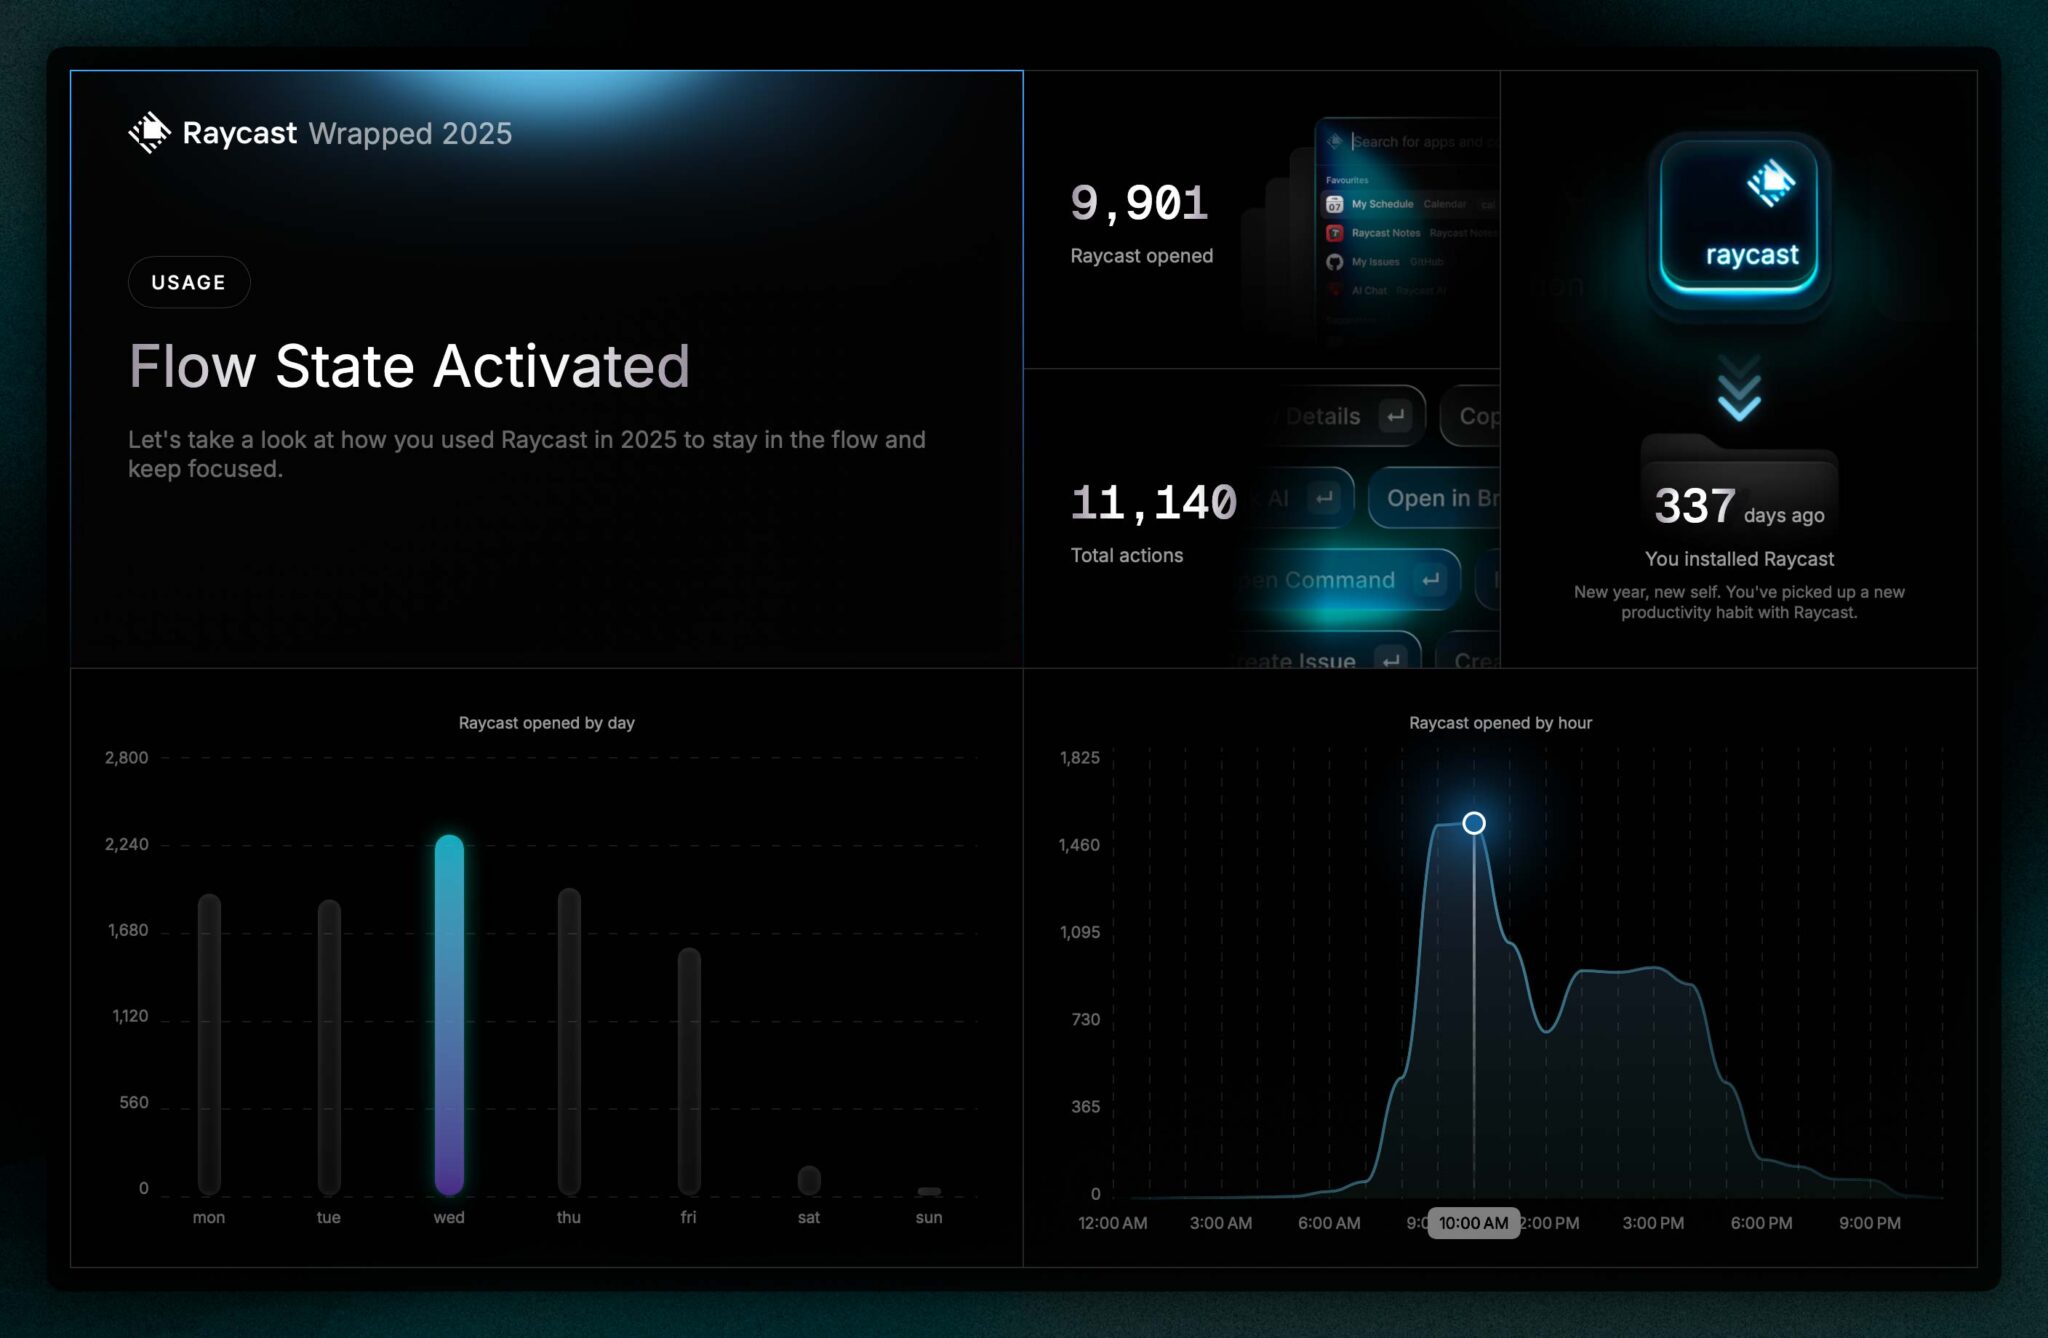Click the Raycast Notes red icon
Viewport: 2048px width, 1338px height.
click(x=1334, y=233)
